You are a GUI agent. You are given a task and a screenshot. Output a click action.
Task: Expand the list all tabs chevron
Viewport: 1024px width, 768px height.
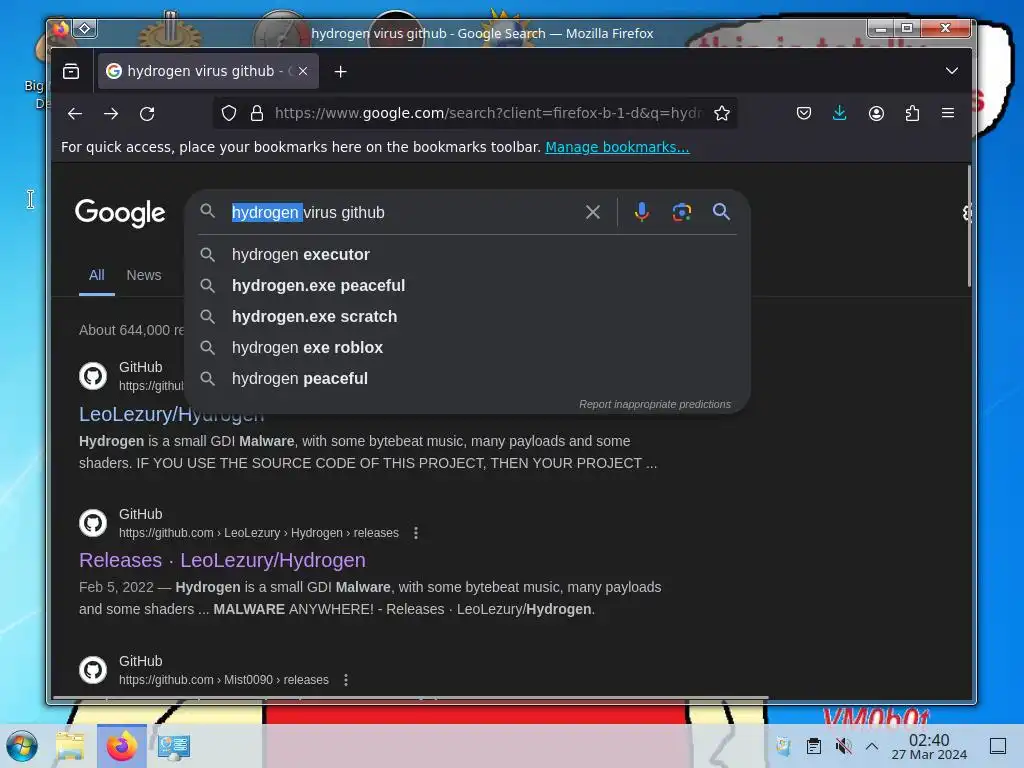[952, 71]
